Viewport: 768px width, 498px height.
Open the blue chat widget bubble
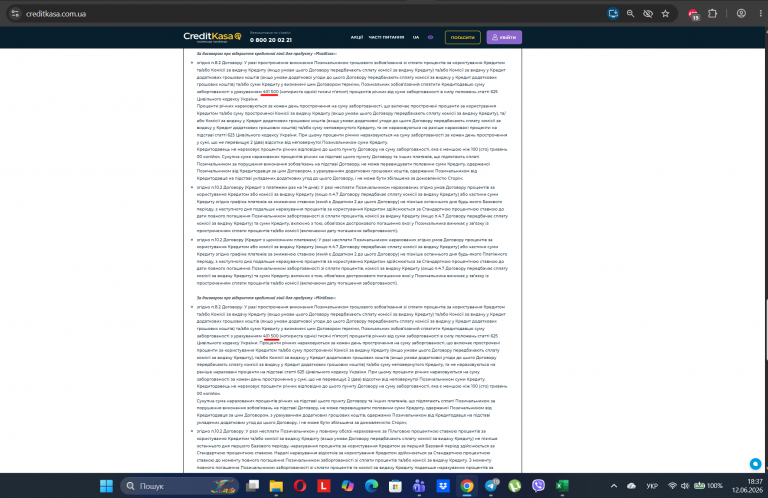pyautogui.click(x=755, y=463)
